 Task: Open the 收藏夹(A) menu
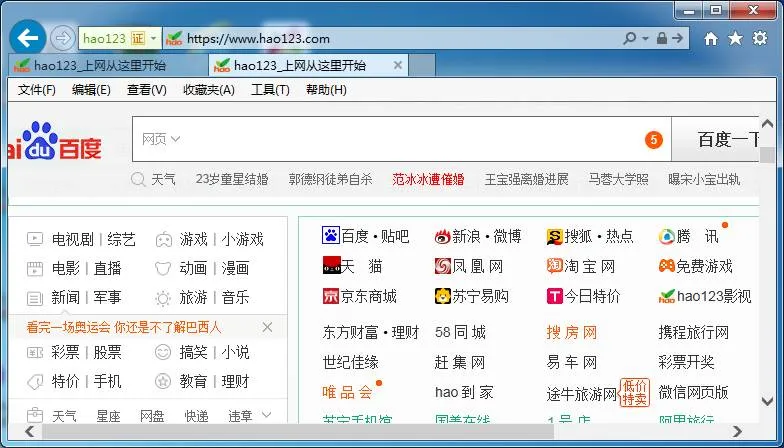pos(209,90)
